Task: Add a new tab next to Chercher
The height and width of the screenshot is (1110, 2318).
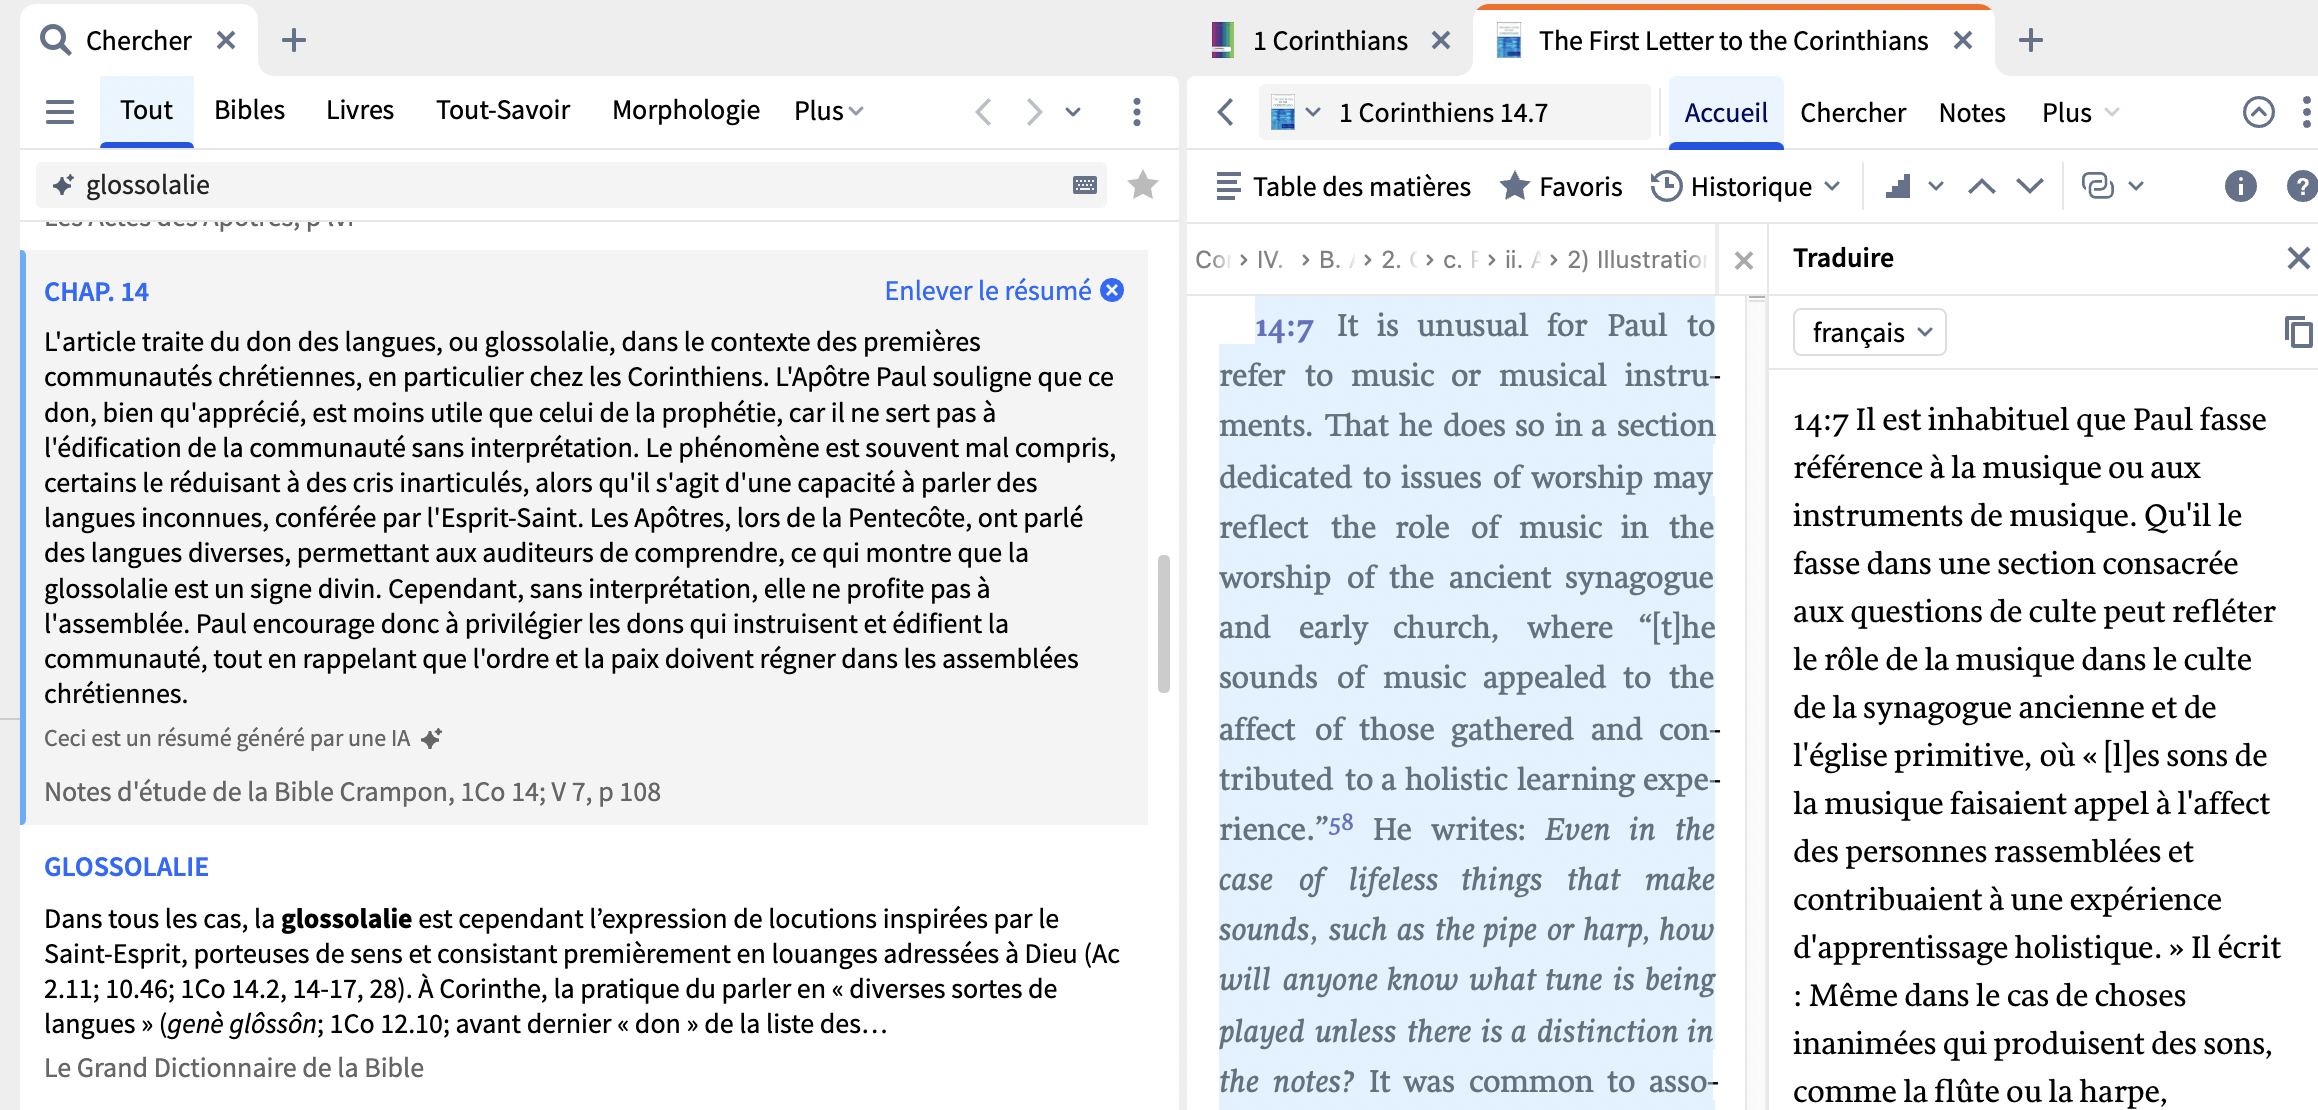Action: click(293, 40)
